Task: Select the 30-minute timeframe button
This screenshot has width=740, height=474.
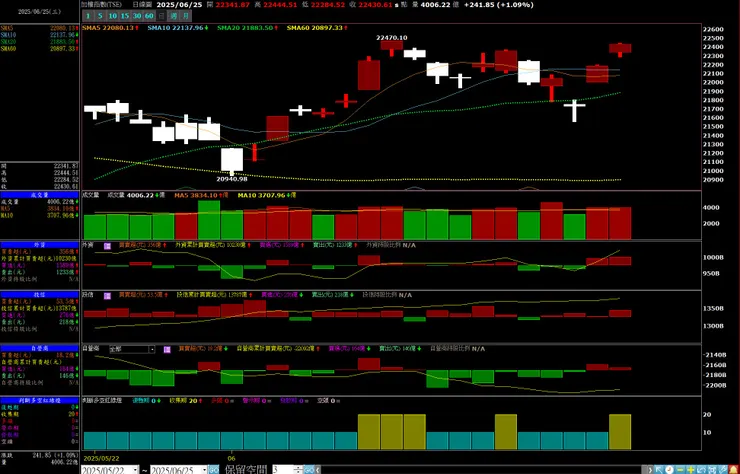Action: [x=137, y=16]
